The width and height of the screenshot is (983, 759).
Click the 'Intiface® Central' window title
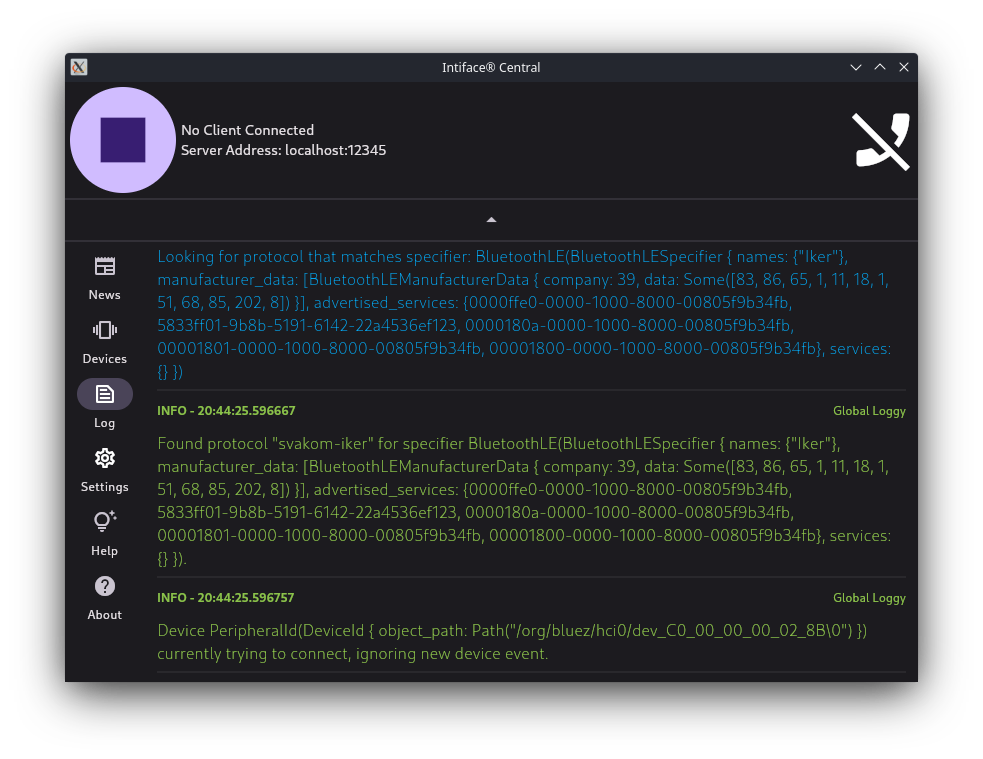(x=491, y=67)
